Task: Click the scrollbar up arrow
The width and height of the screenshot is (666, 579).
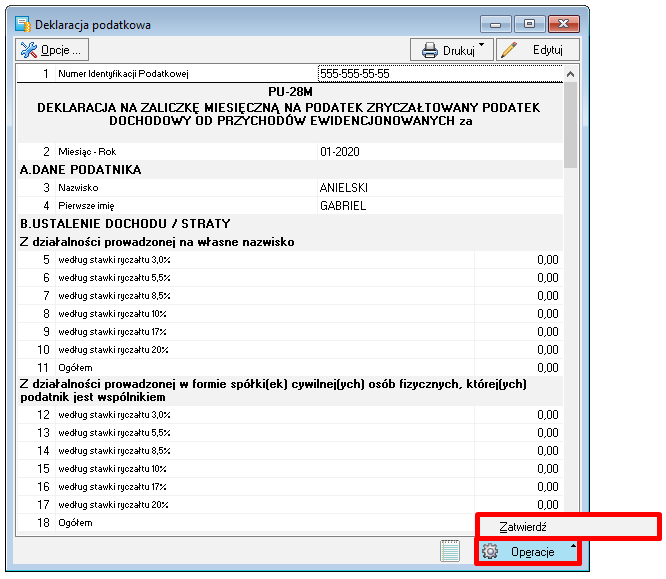Action: [x=570, y=74]
